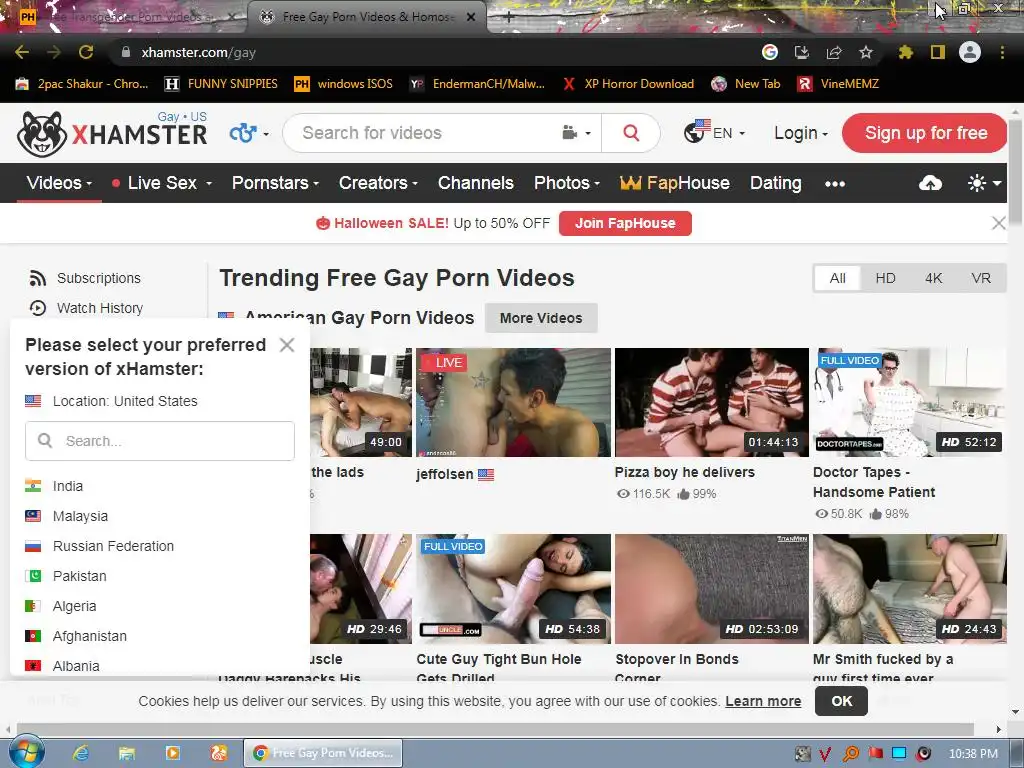Viewport: 1024px width, 768px height.
Task: Bookmark this page with the star icon
Action: click(x=866, y=52)
